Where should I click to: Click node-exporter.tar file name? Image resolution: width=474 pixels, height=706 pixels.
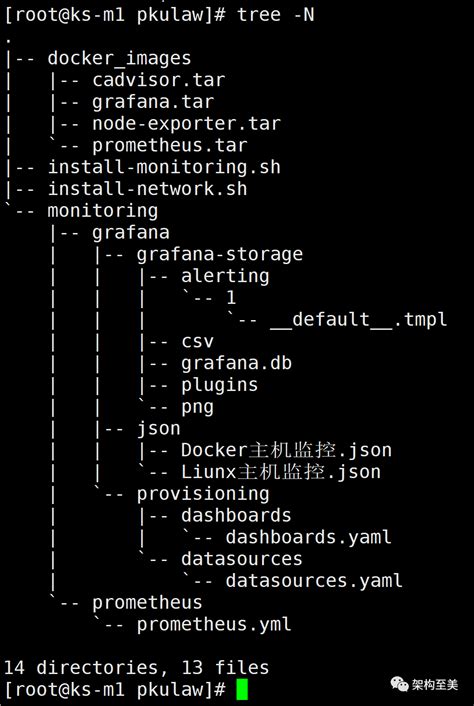coord(186,124)
